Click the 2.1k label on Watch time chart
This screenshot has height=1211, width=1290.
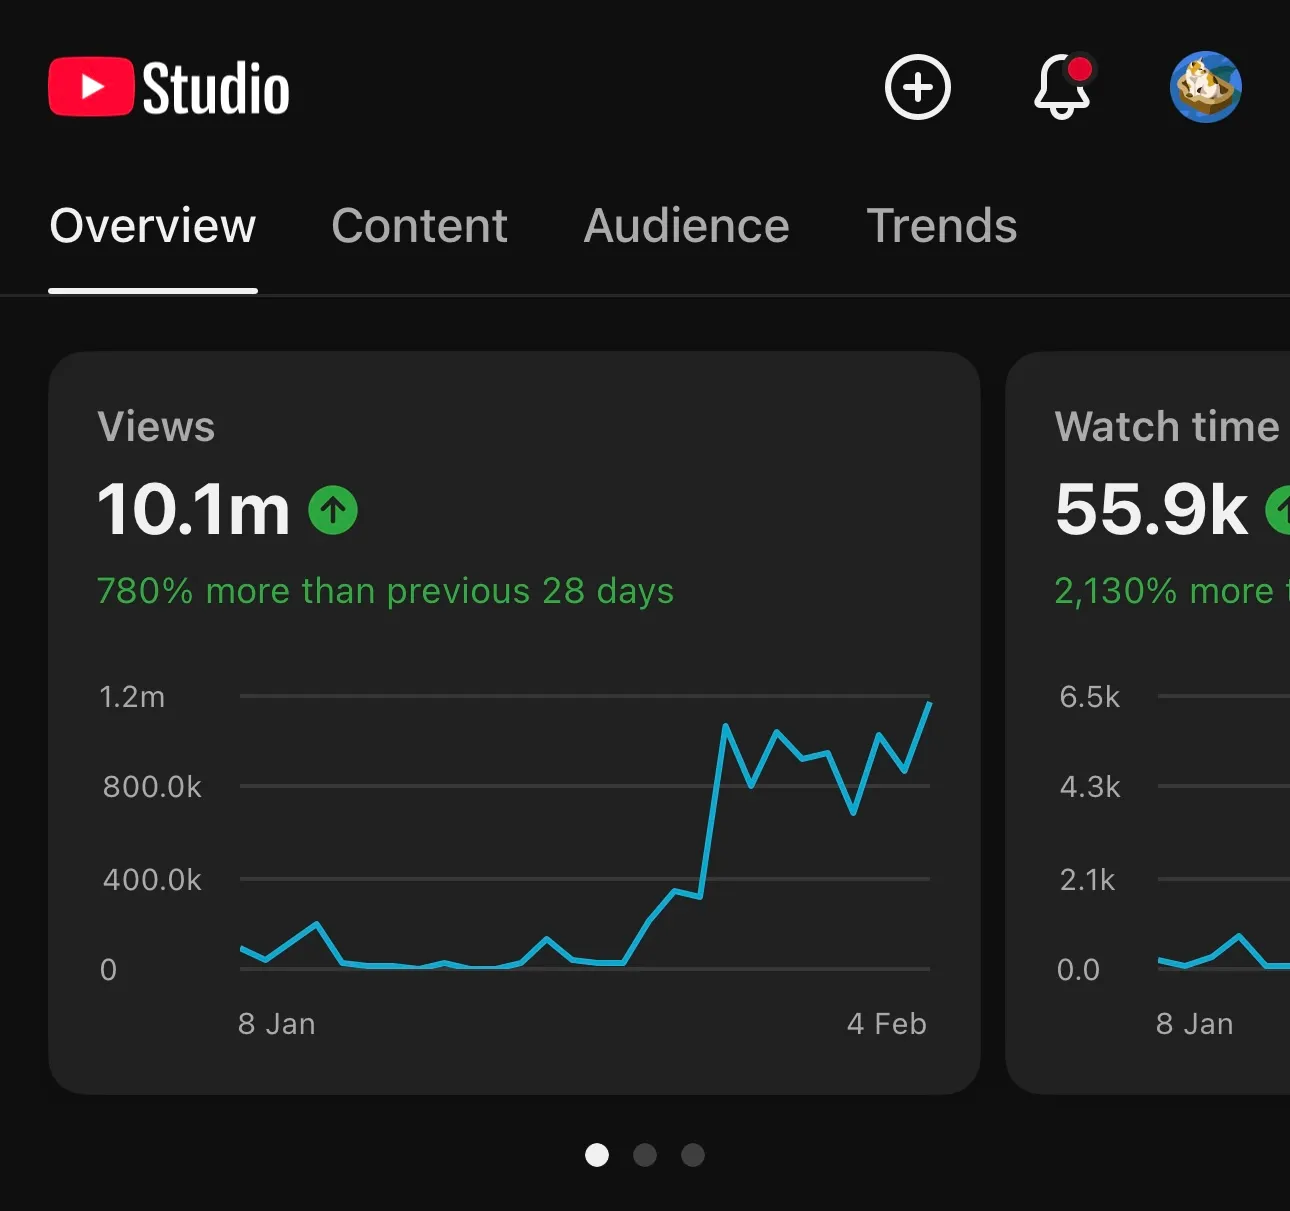pyautogui.click(x=1087, y=880)
